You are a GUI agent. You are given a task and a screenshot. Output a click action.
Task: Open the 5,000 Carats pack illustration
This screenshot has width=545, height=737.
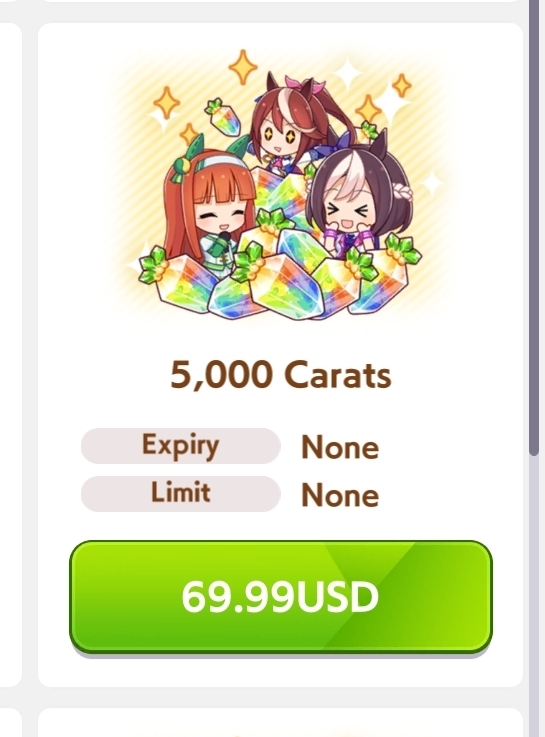point(280,186)
